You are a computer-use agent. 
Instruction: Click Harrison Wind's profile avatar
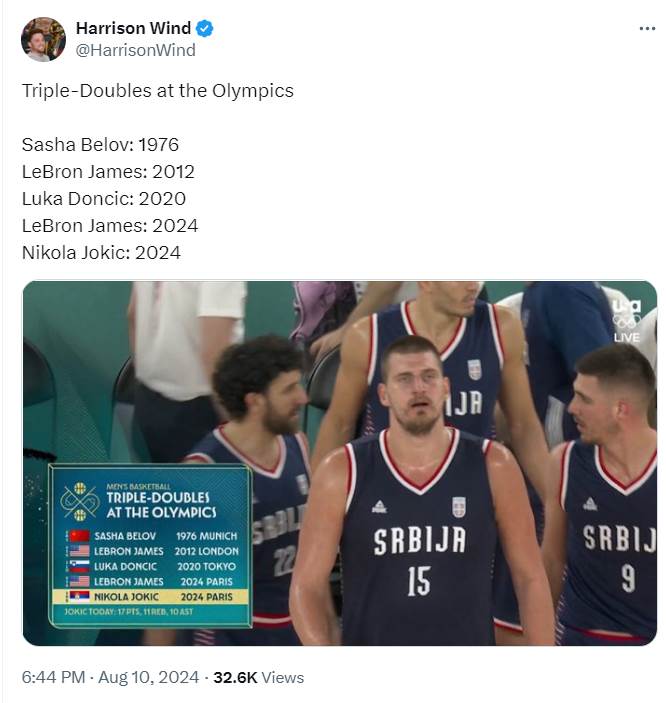tap(44, 39)
